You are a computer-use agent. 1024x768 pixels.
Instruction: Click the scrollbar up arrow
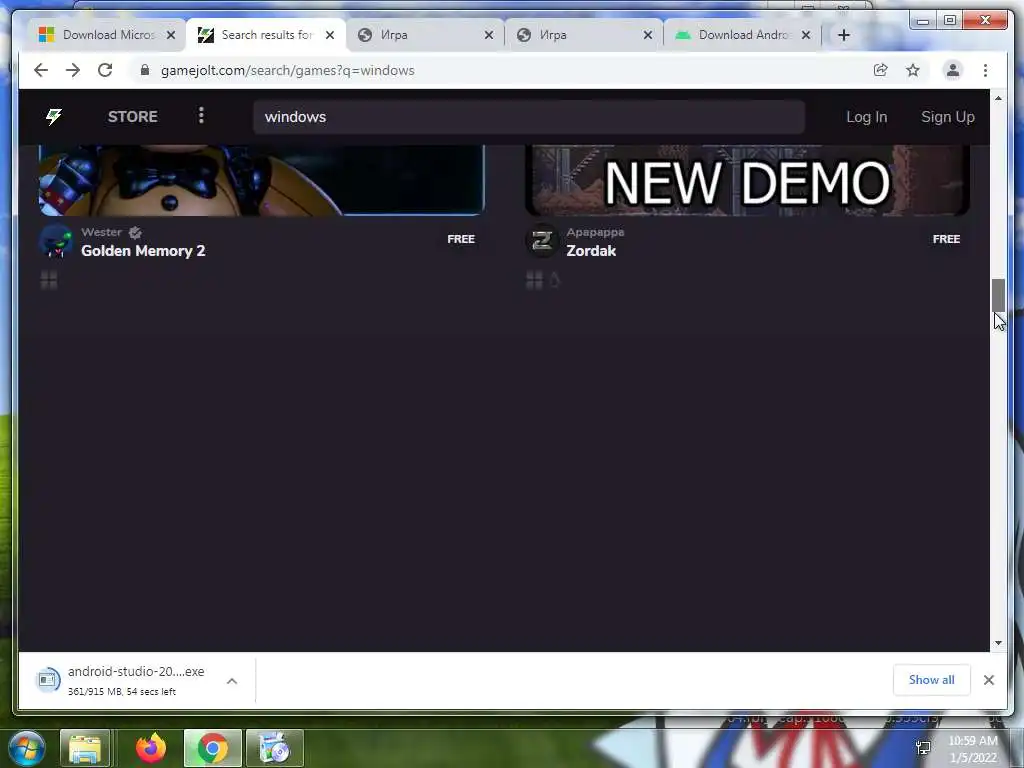coord(998,98)
